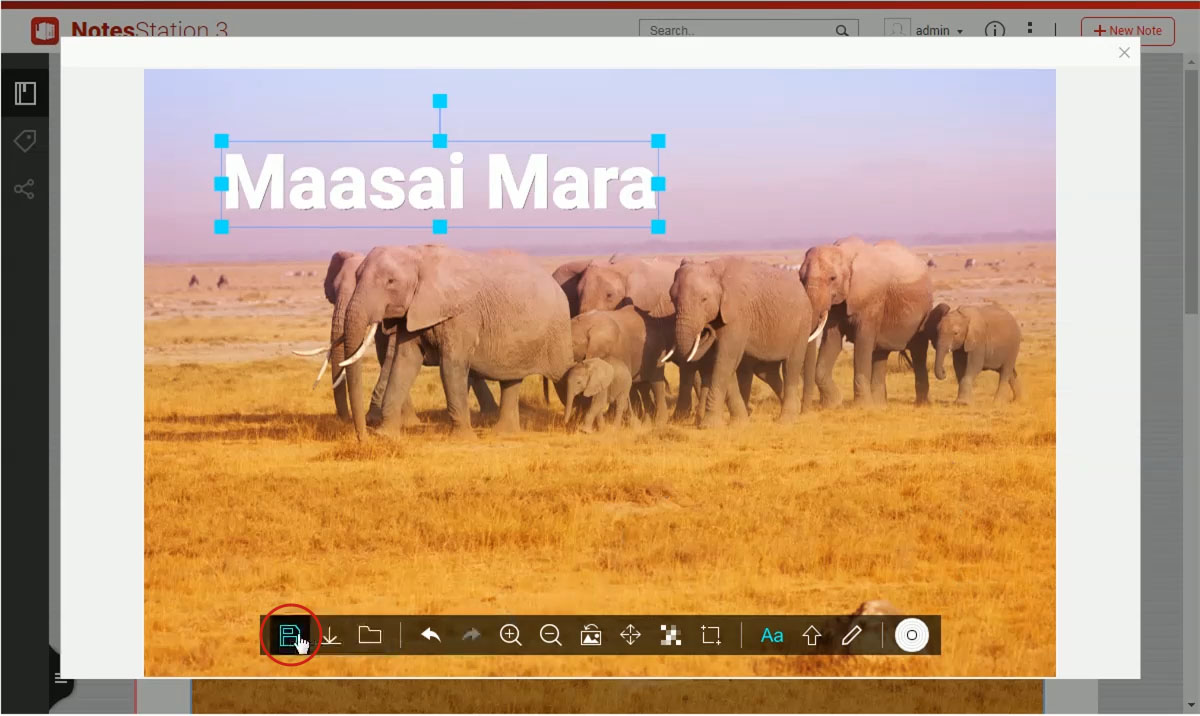Select the mosaic pixelate tool

pos(671,635)
